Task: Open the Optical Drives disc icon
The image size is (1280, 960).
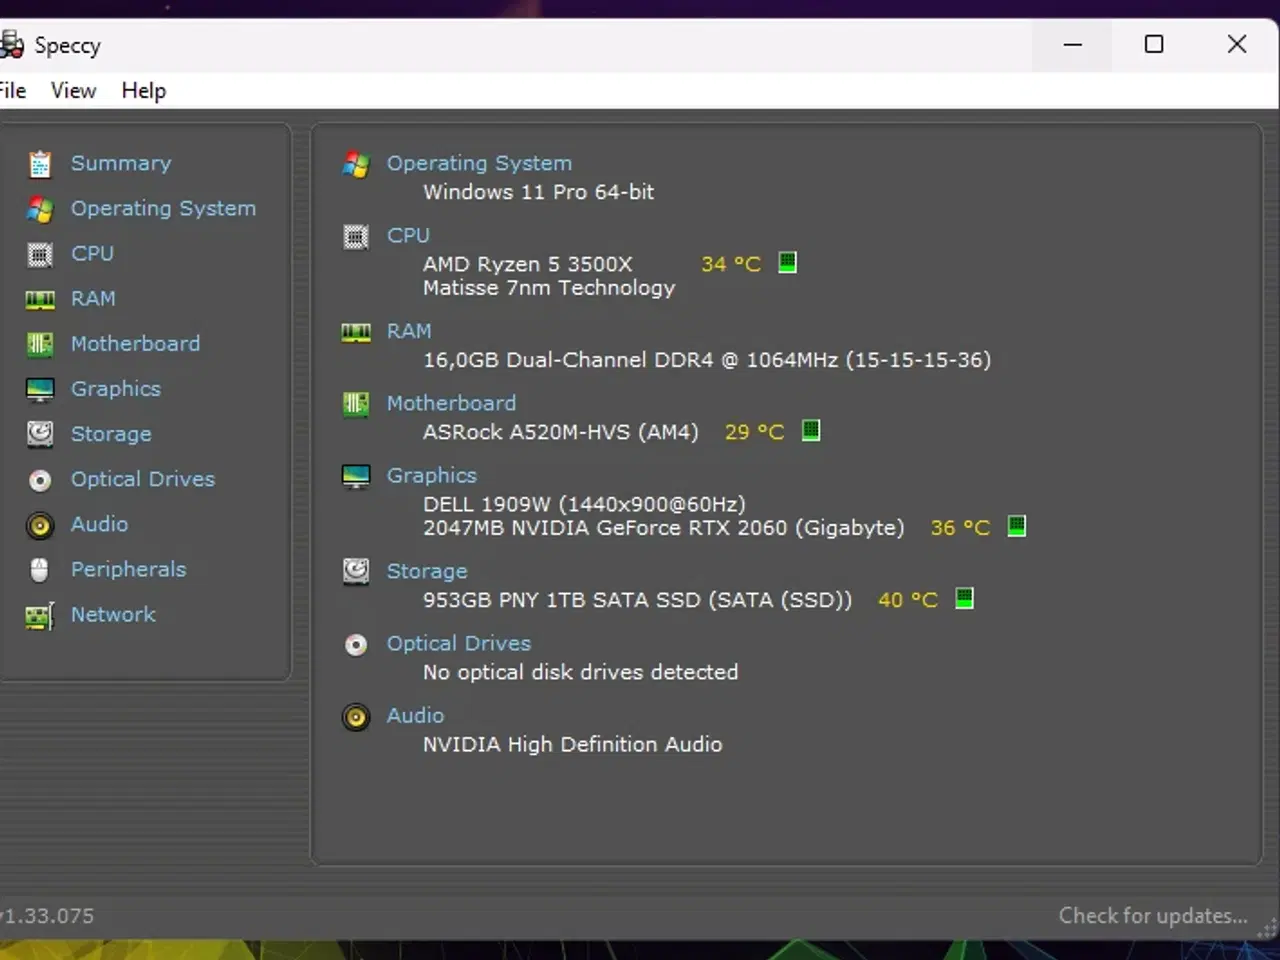Action: coord(39,479)
